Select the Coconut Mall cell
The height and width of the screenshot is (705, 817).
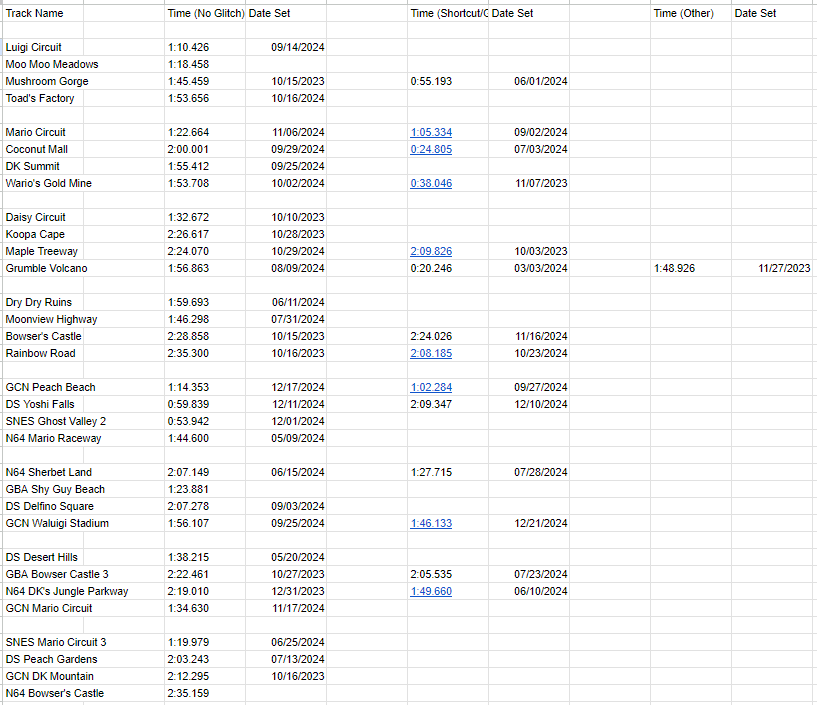(43, 150)
